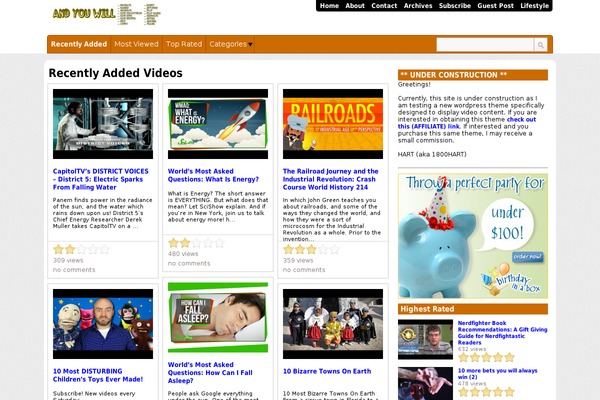Open 10 Bizarre Towns On Earth link
This screenshot has height=400, width=600.
click(327, 371)
